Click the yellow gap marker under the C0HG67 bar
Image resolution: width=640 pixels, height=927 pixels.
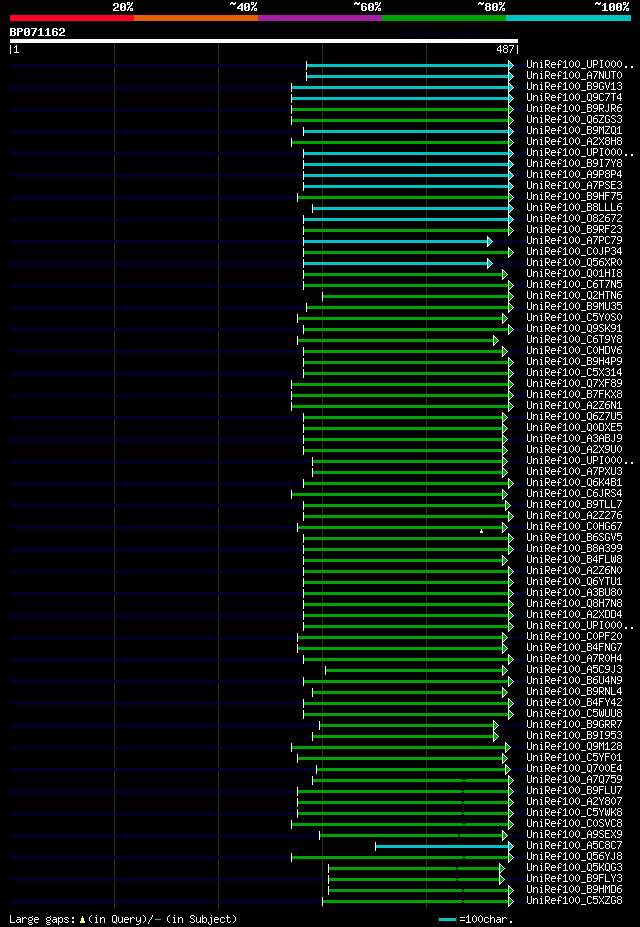[x=482, y=531]
